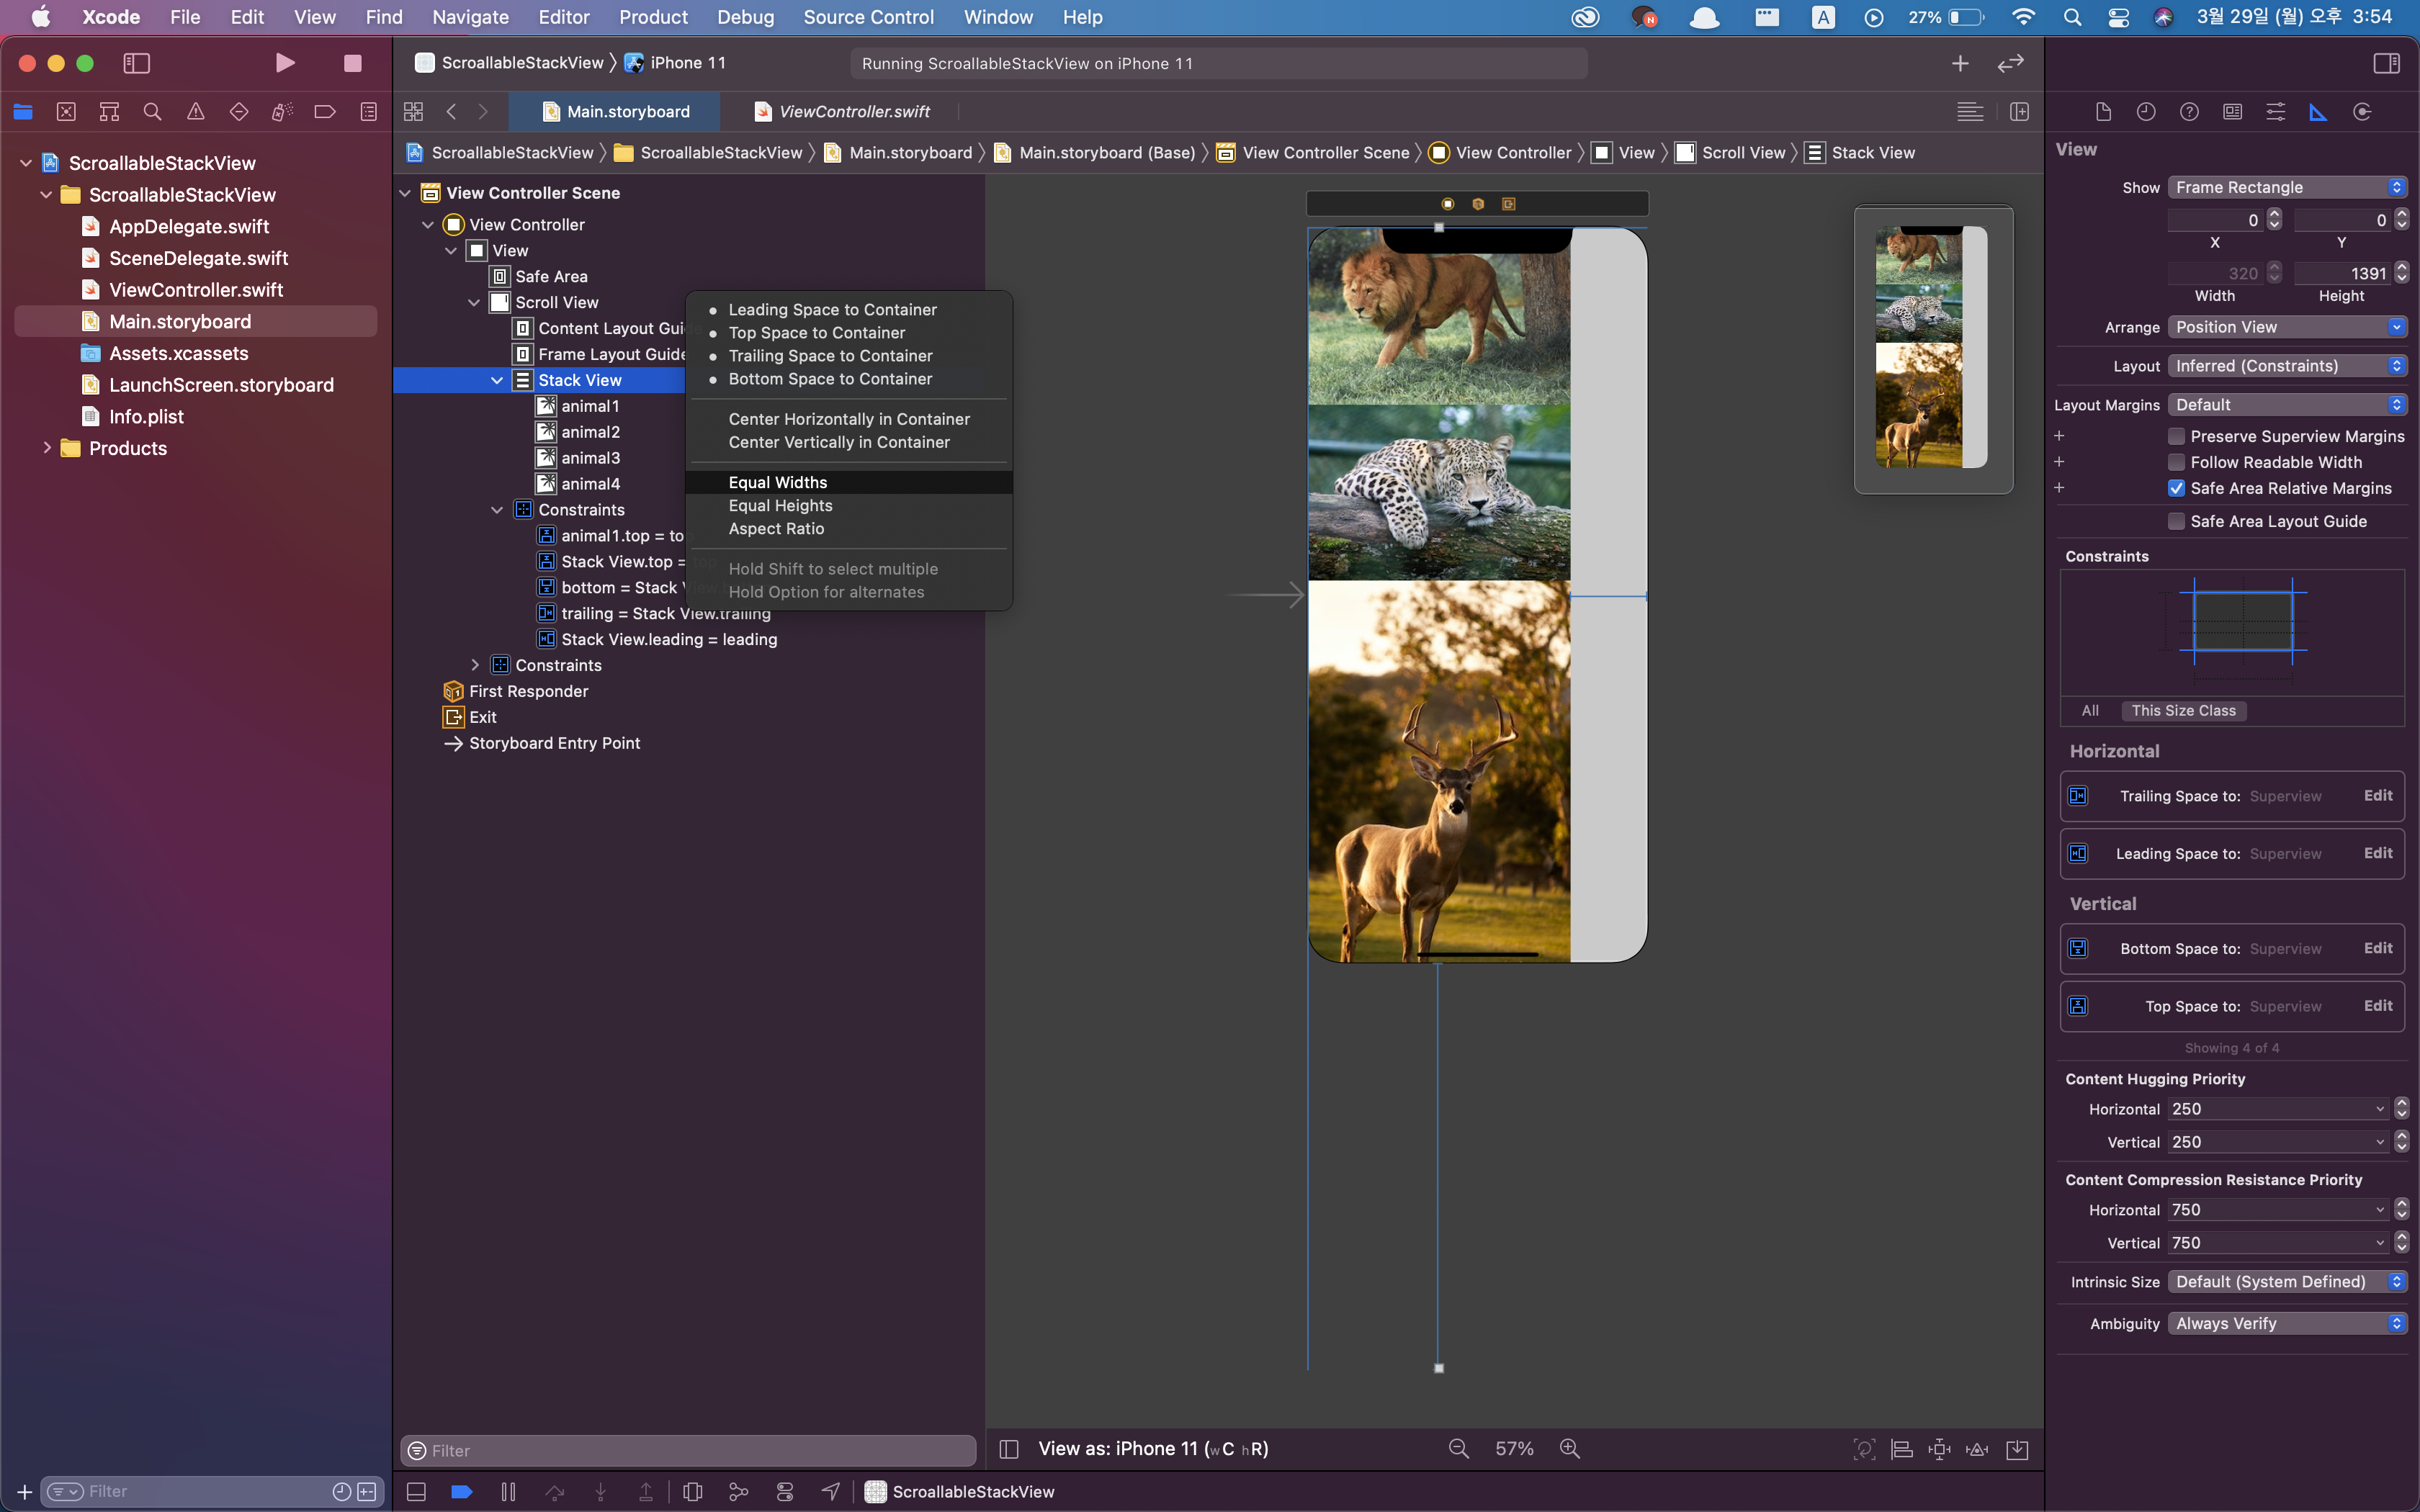Click Edit for Trailing Space constraint

[2377, 796]
